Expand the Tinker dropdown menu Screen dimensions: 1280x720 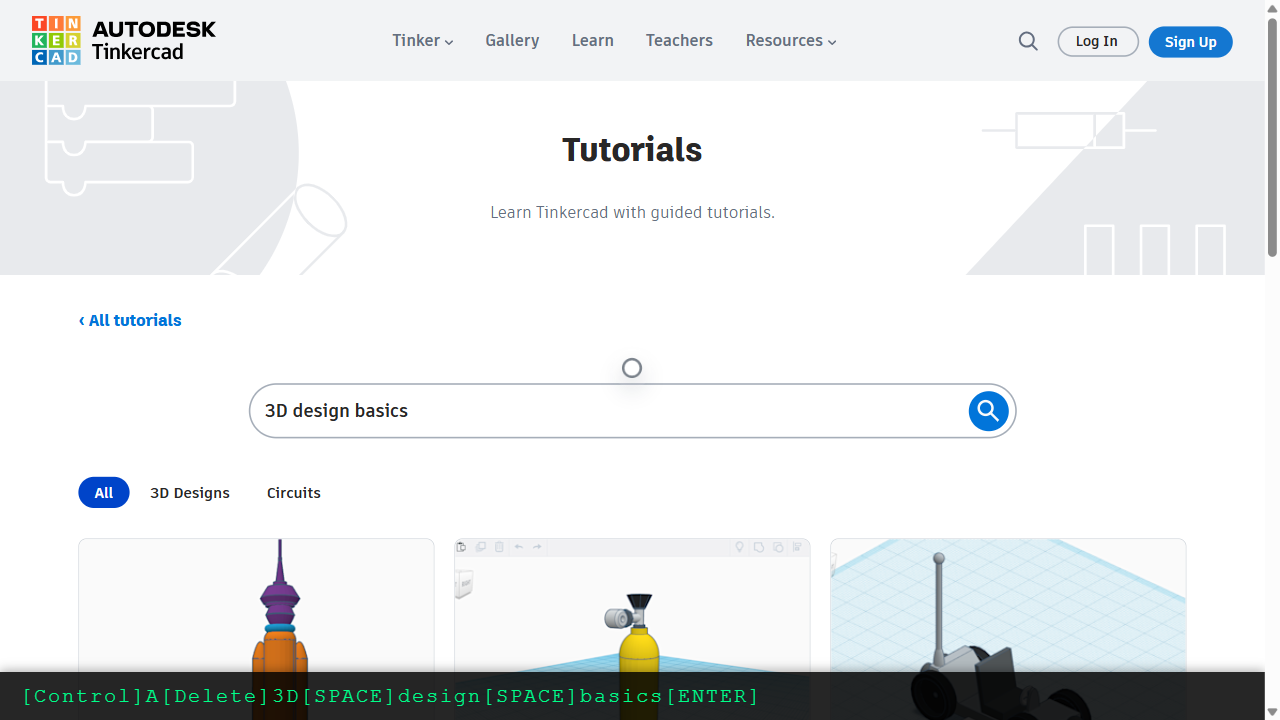coord(422,41)
